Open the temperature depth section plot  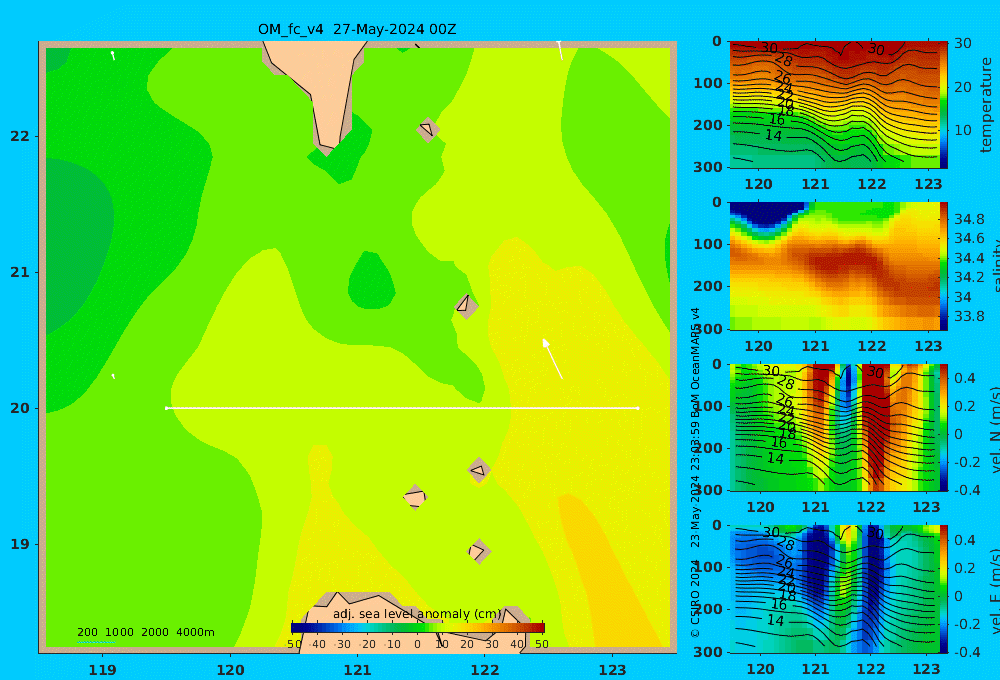(x=834, y=105)
